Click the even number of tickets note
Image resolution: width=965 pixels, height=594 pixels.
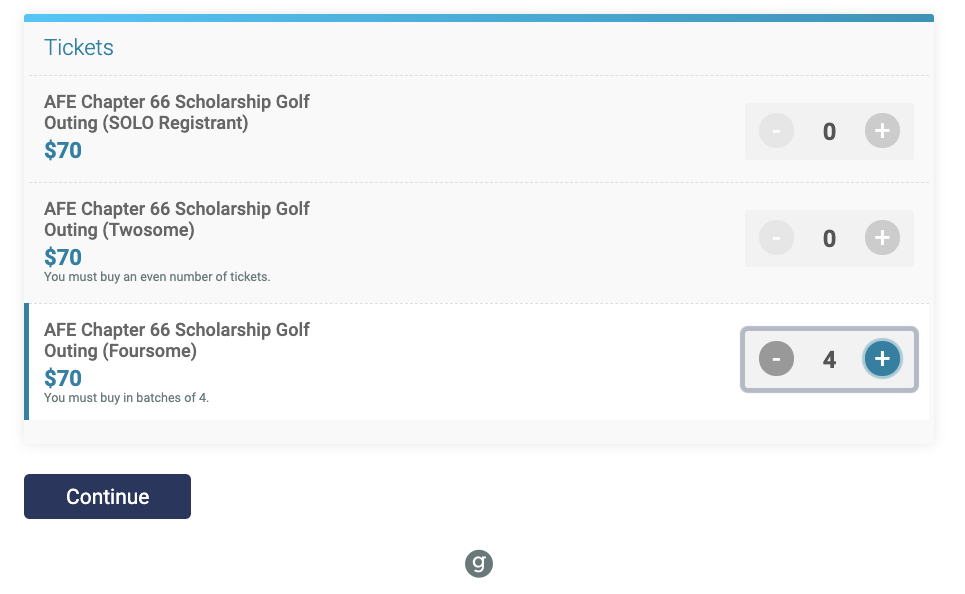pos(157,277)
